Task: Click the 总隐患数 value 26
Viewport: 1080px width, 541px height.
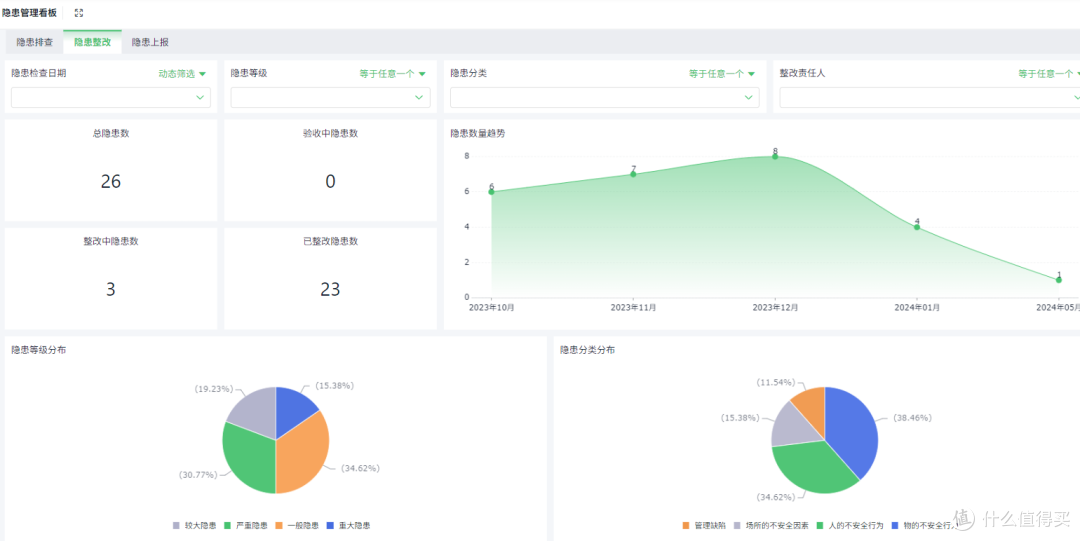Action: coord(111,181)
